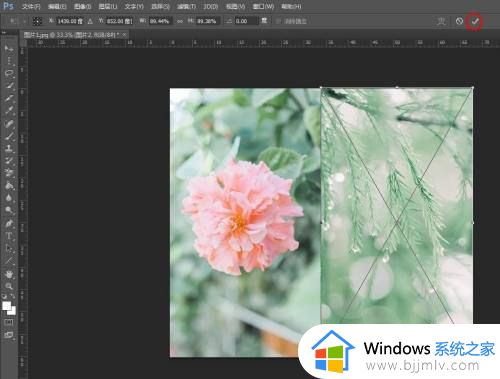Set the reference point location
This screenshot has height=379, width=500.
(37, 21)
